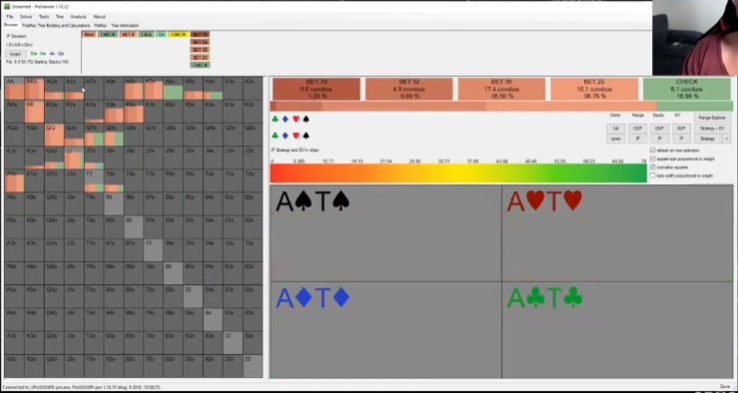Switch to PostFlop Tree Building and Calculations tab
Viewport: 738px width, 393px height.
[x=56, y=25]
